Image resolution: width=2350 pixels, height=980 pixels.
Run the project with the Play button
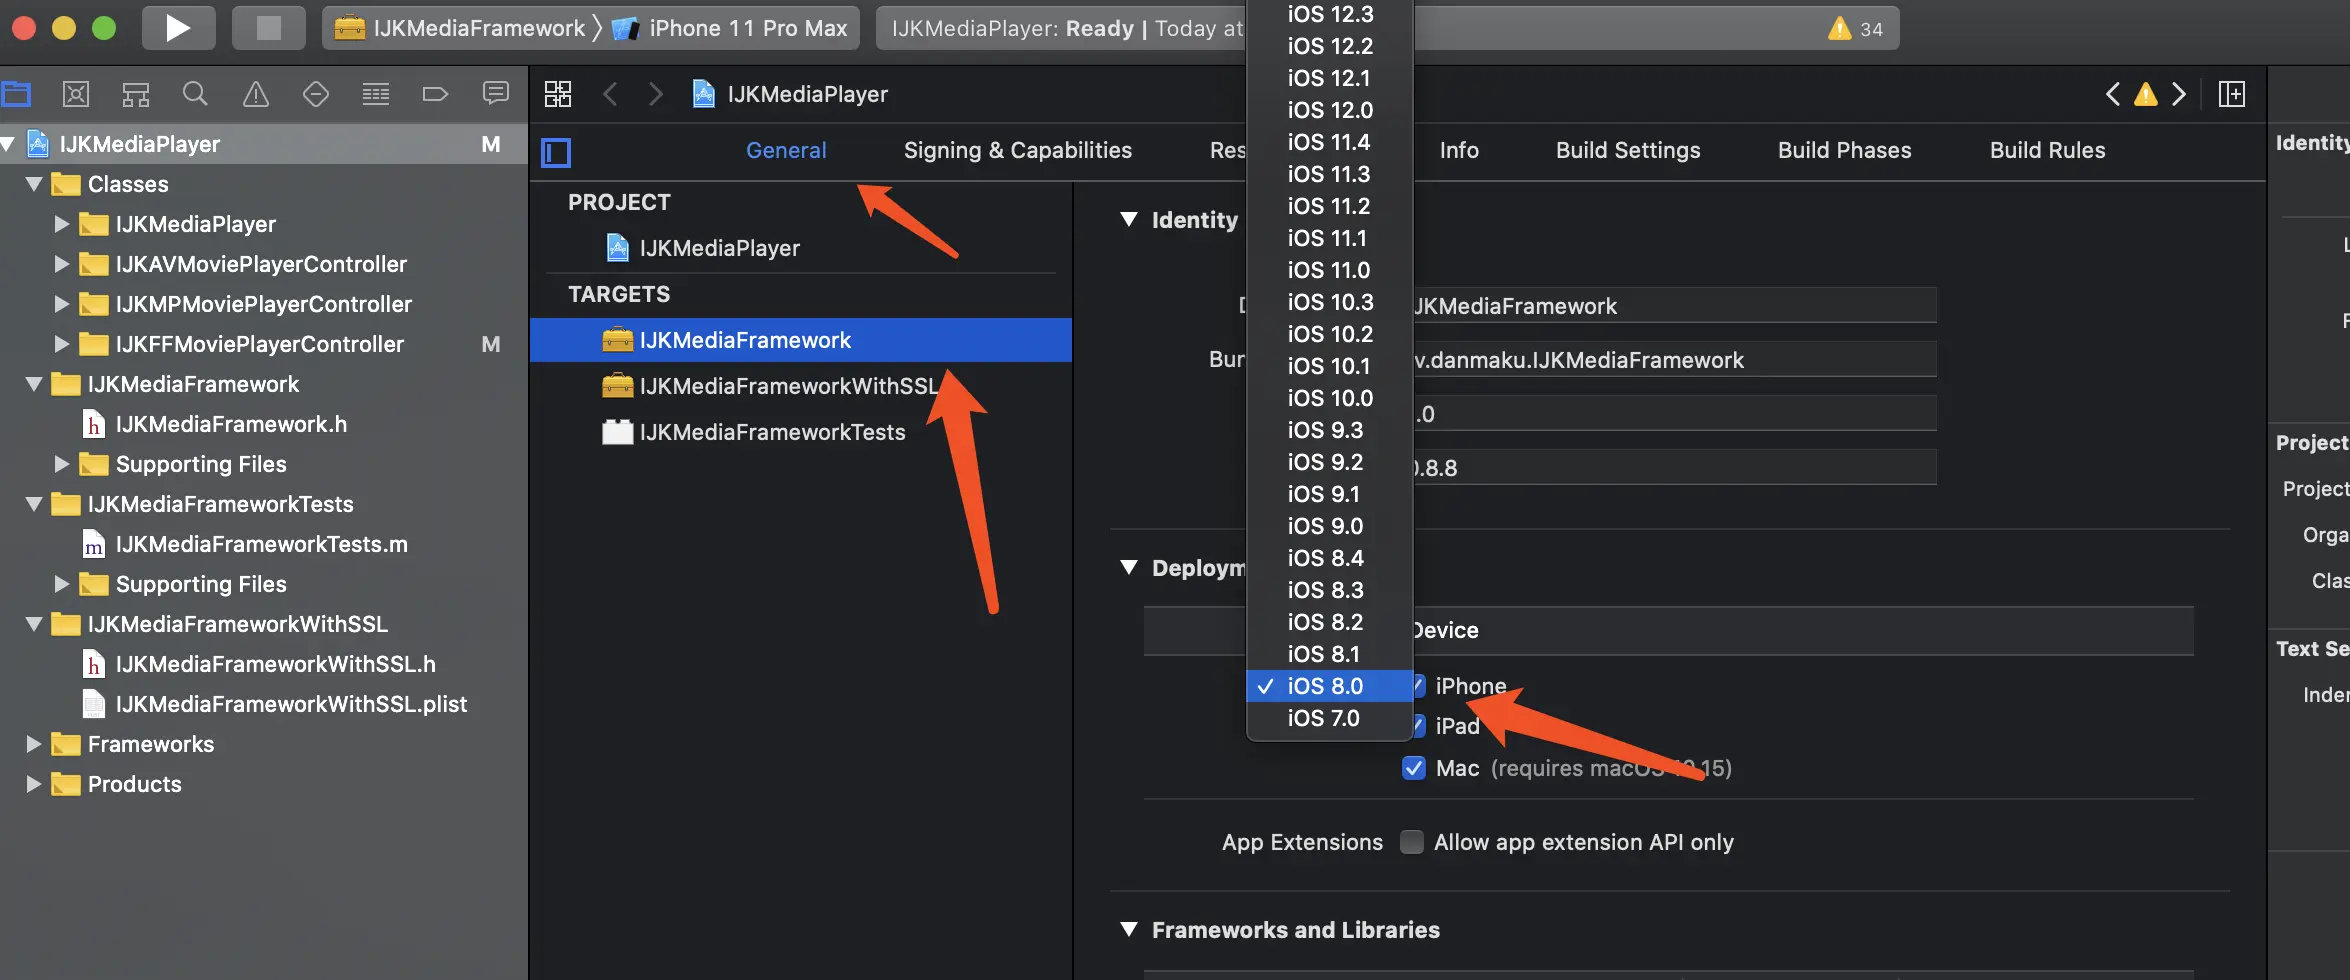coord(178,28)
